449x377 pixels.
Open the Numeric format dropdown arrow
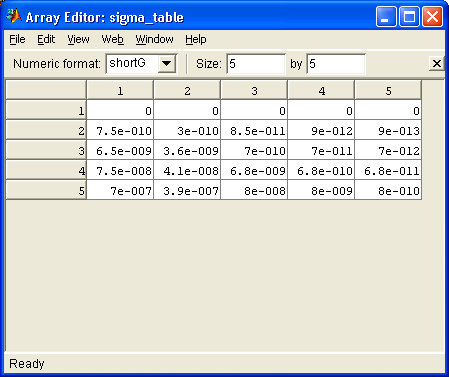click(x=167, y=63)
